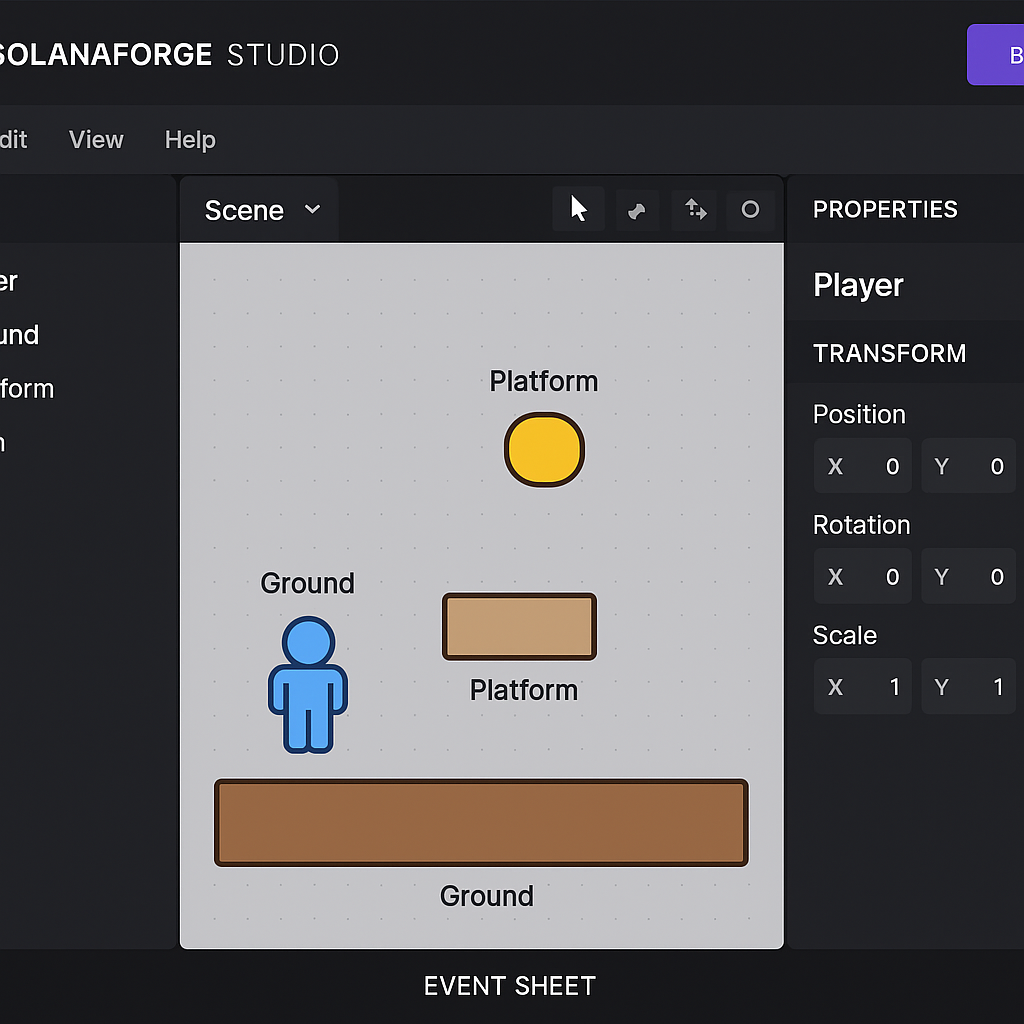Expand the Scene selector chevron
This screenshot has width=1024, height=1024.
point(311,210)
